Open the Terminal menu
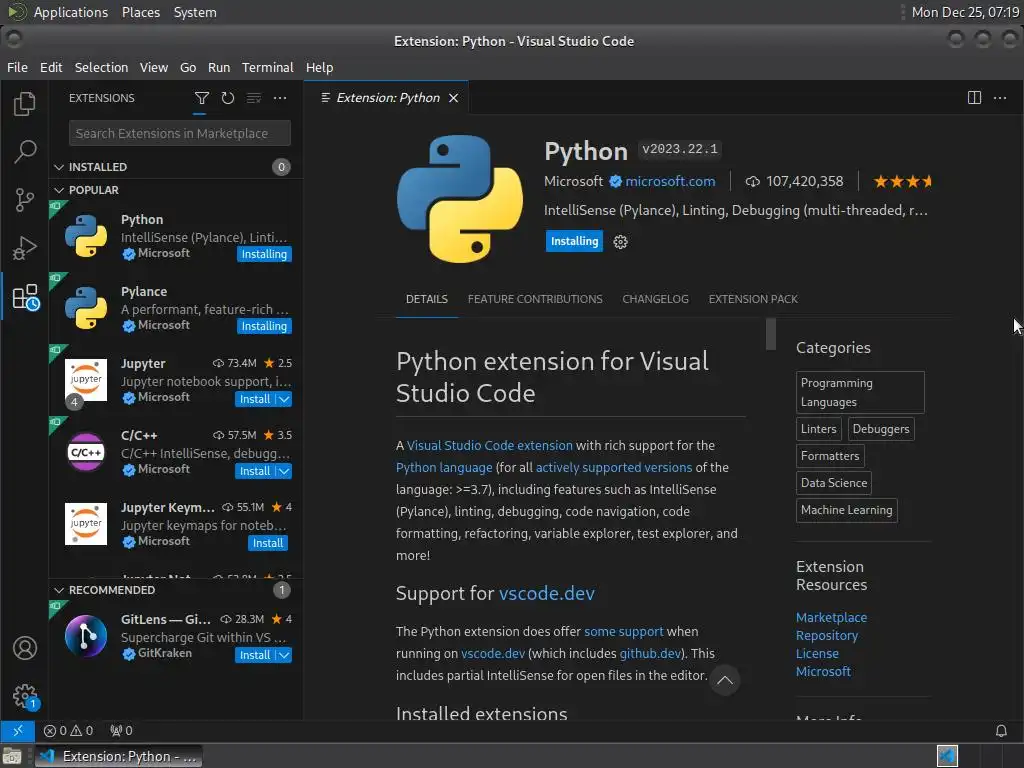 click(x=268, y=67)
